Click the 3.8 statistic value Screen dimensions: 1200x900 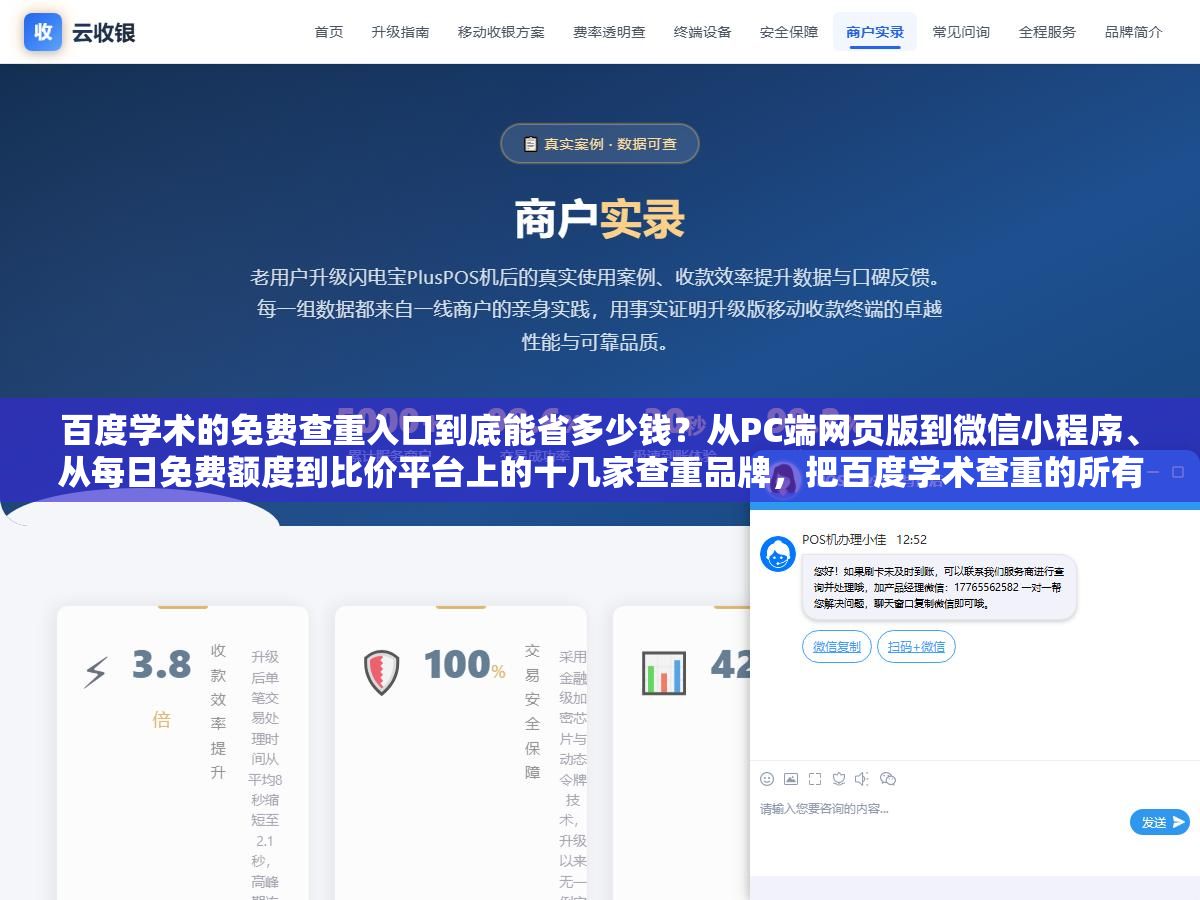tap(161, 665)
